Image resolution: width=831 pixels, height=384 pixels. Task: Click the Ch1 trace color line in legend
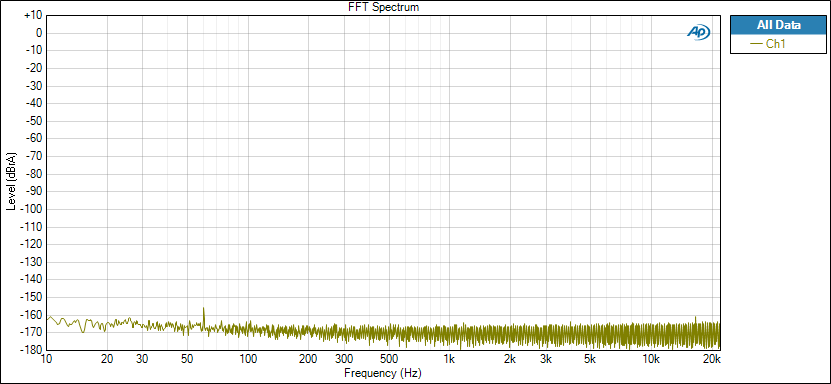click(x=756, y=44)
